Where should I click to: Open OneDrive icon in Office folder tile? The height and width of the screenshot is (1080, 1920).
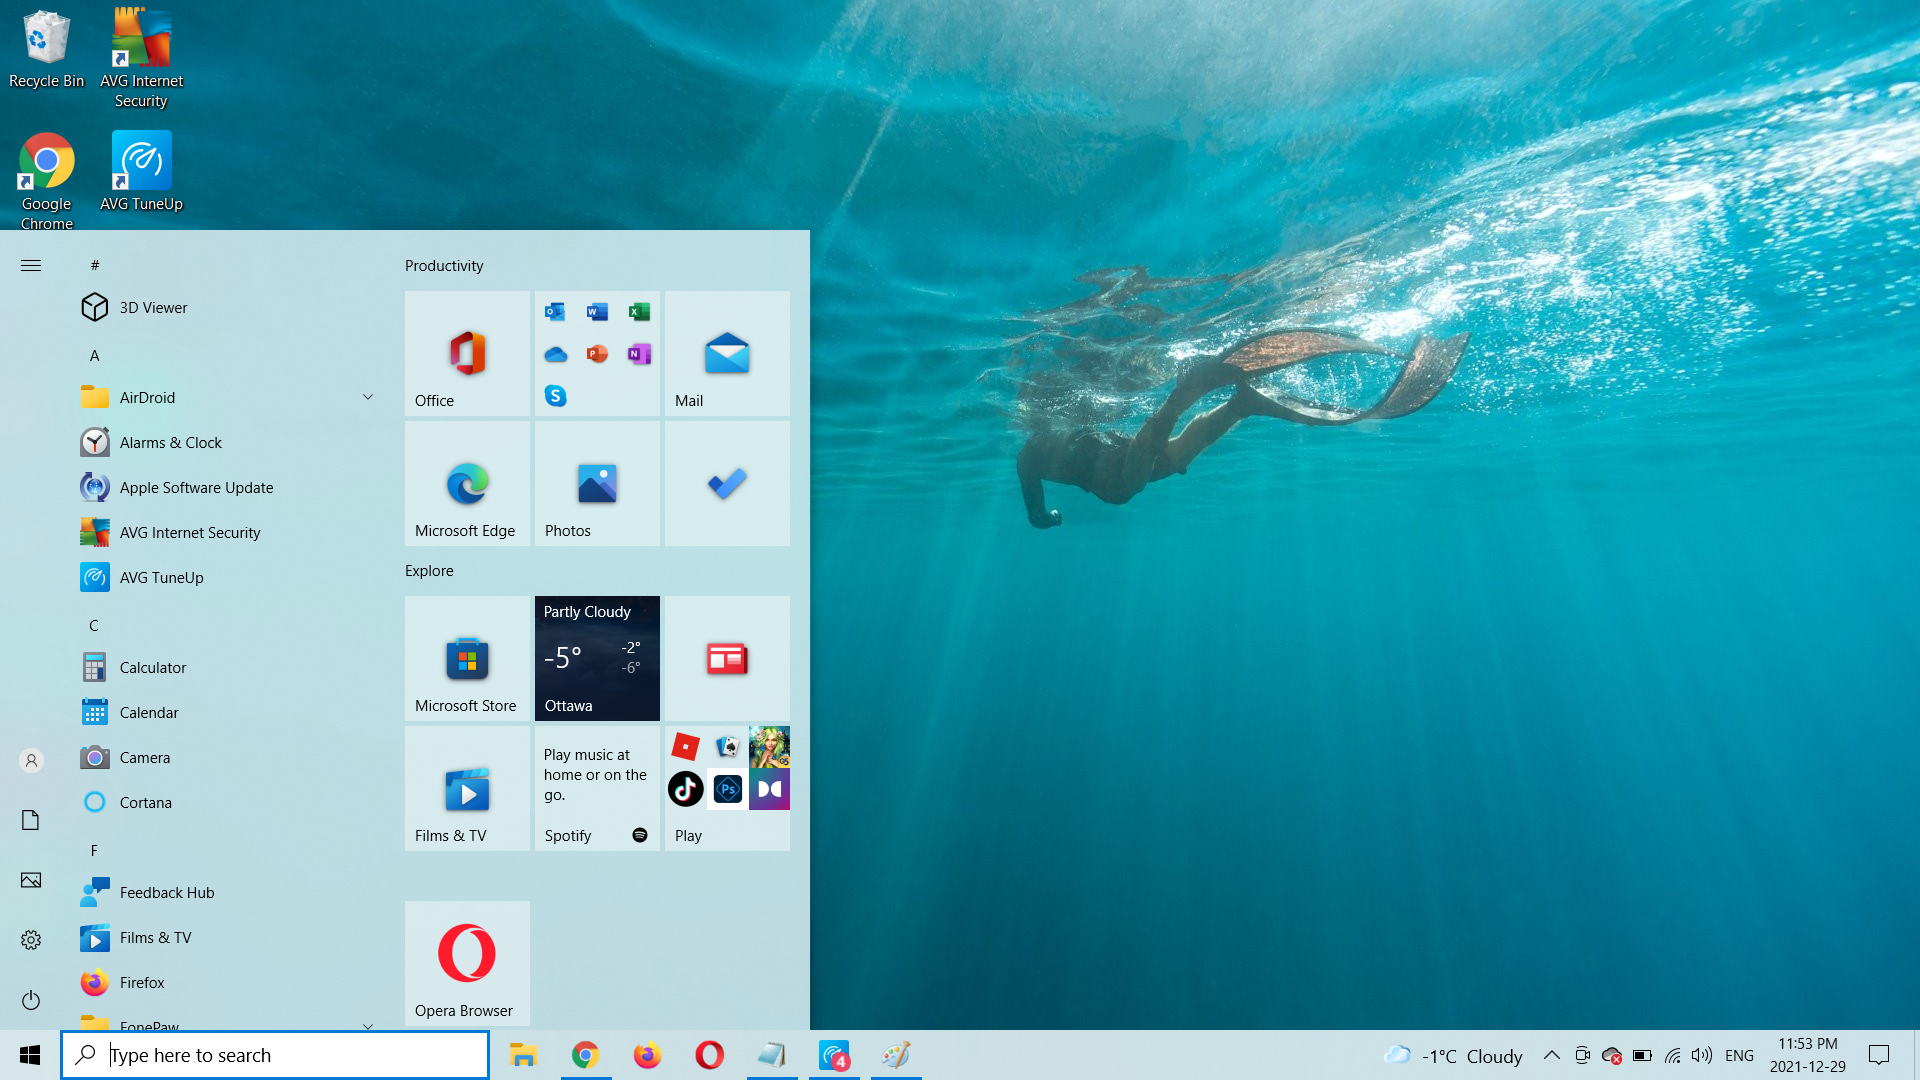555,354
